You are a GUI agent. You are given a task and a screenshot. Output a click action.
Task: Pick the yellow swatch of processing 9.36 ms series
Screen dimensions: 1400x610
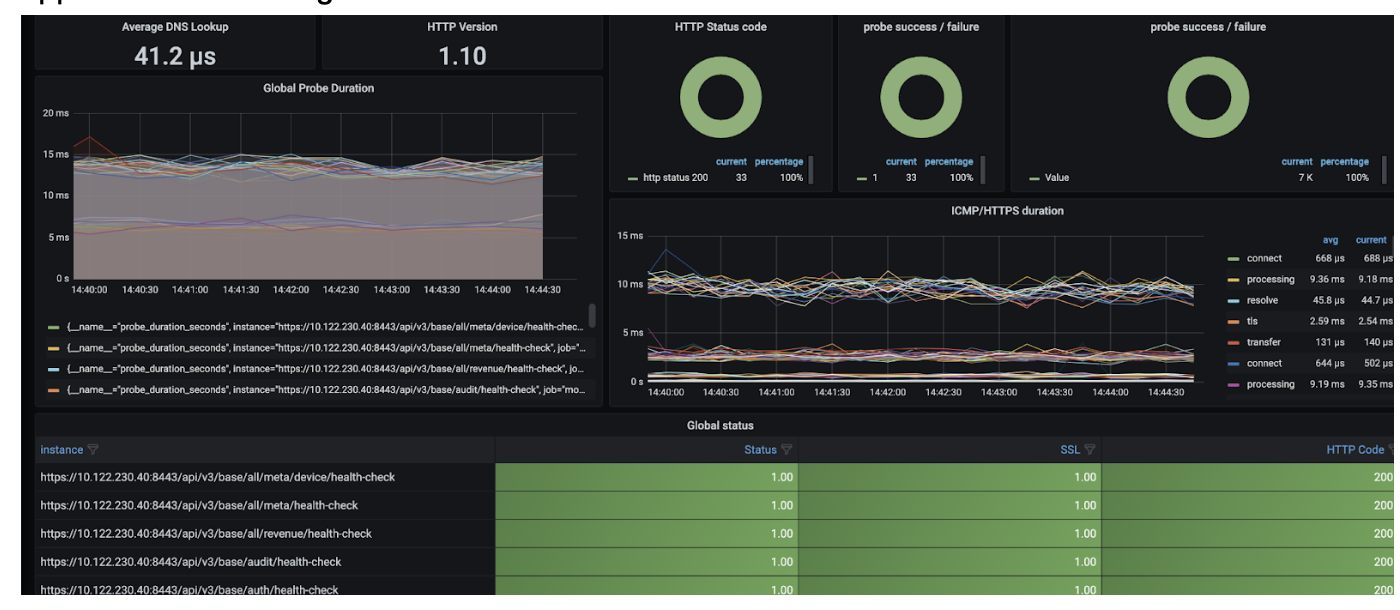(1234, 279)
